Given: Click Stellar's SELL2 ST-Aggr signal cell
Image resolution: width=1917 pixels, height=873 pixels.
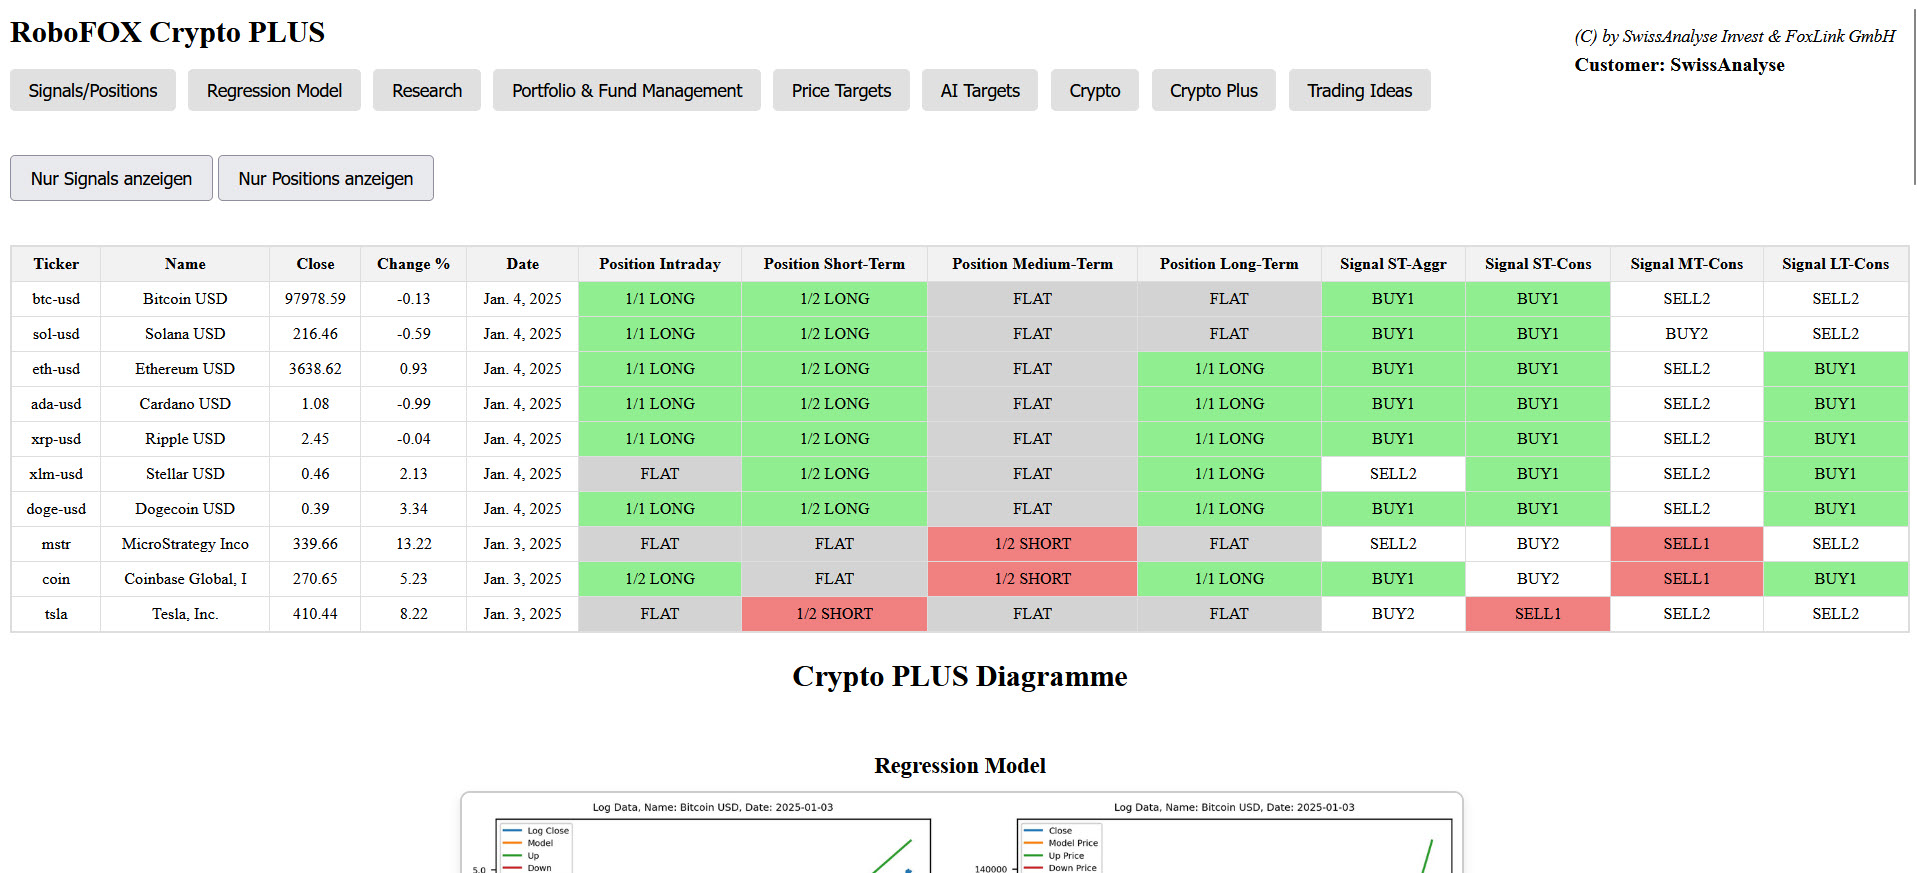Looking at the screenshot, I should [1393, 474].
